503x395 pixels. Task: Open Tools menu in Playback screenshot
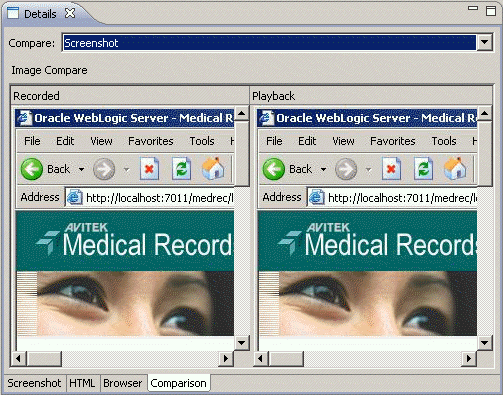tap(444, 141)
